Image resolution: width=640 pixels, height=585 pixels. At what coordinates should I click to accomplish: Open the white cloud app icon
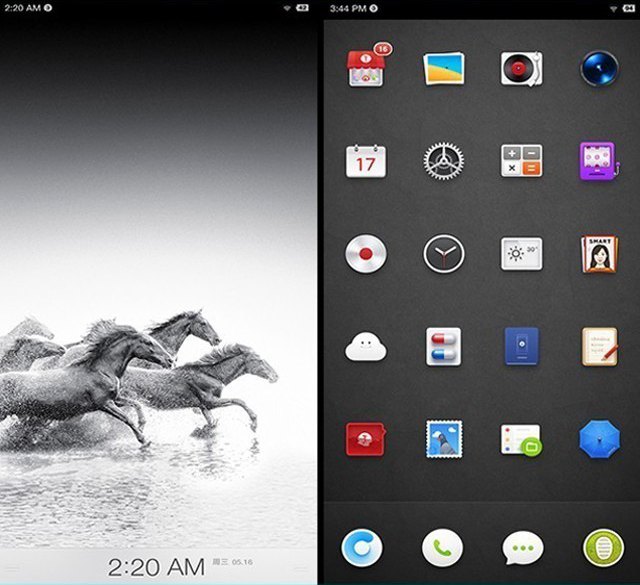[x=365, y=347]
